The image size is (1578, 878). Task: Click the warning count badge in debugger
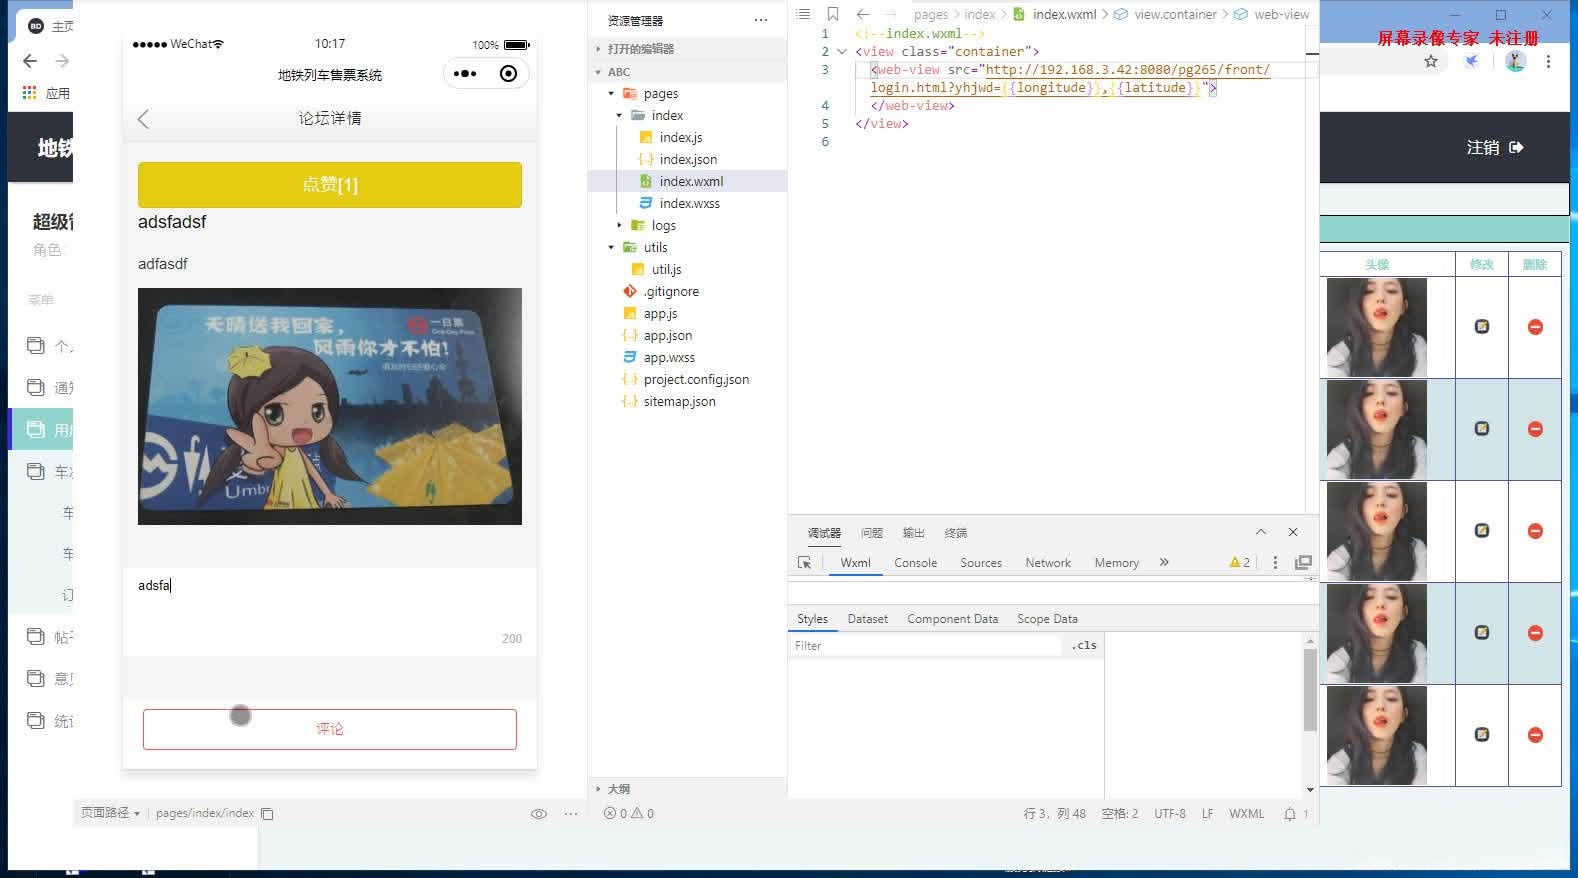pos(1240,563)
